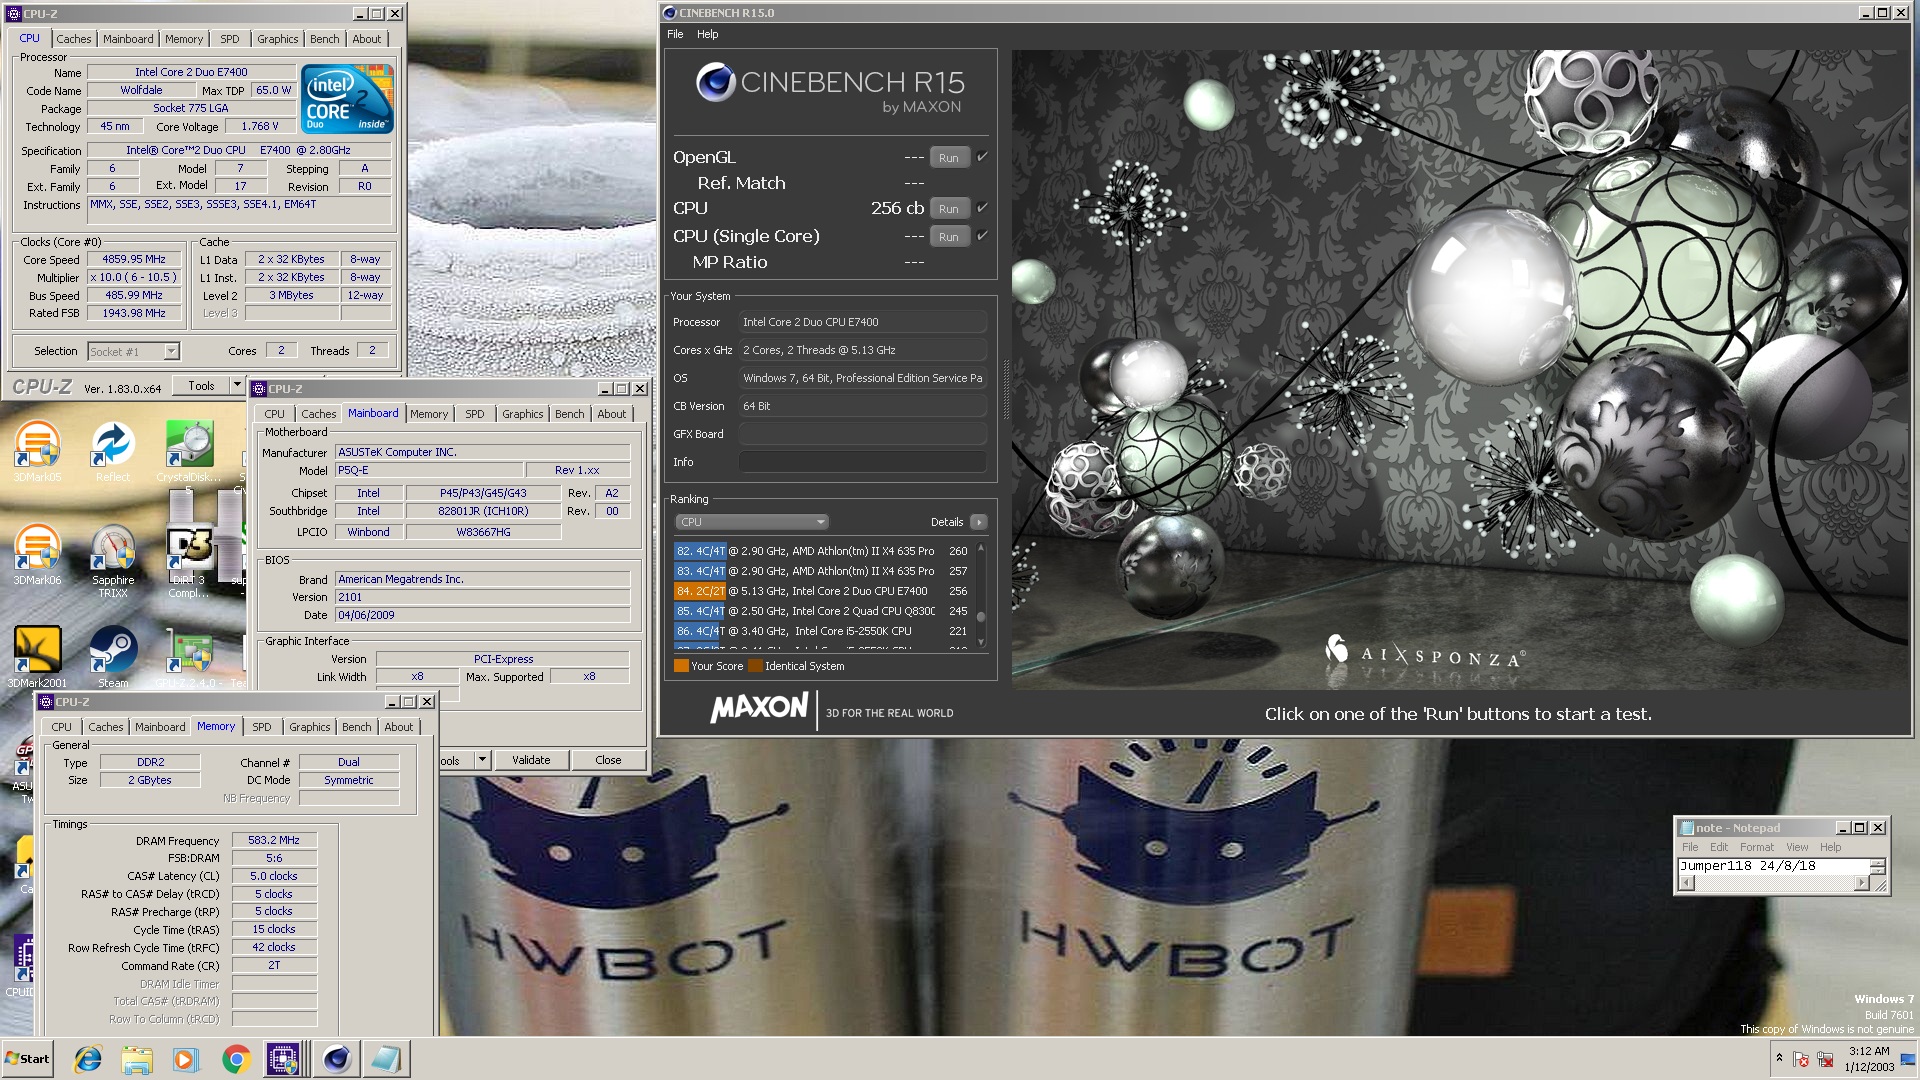This screenshot has width=1920, height=1080.
Task: Launch the Reflect desktop shortcut
Action: point(113,449)
